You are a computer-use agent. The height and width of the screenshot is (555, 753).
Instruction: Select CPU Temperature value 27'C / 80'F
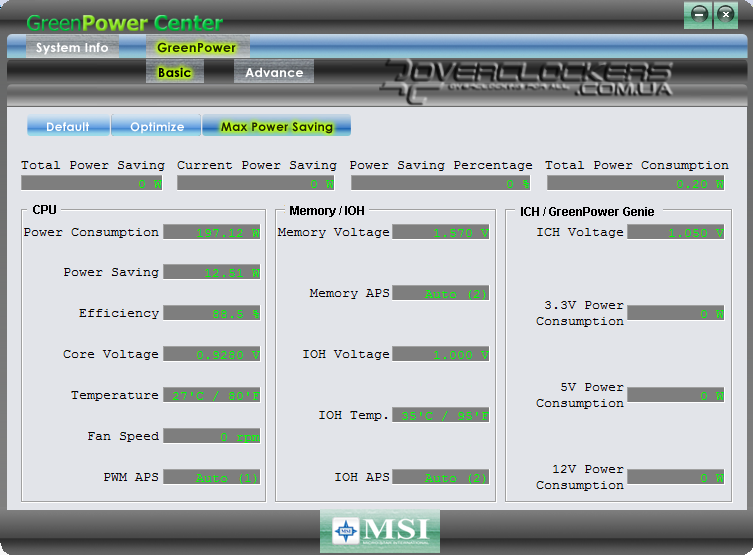pyautogui.click(x=211, y=395)
